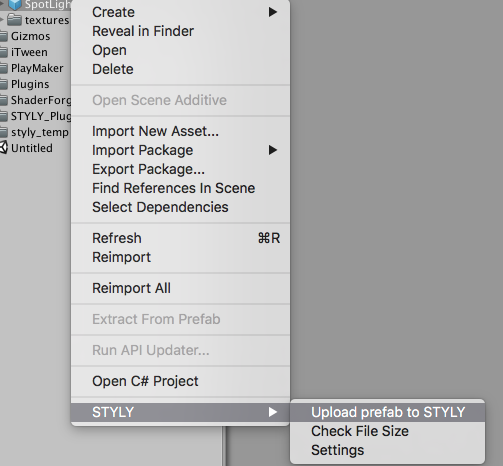The height and width of the screenshot is (466, 503).
Task: Select the ShaderForge folder in project tree
Action: click(x=36, y=100)
